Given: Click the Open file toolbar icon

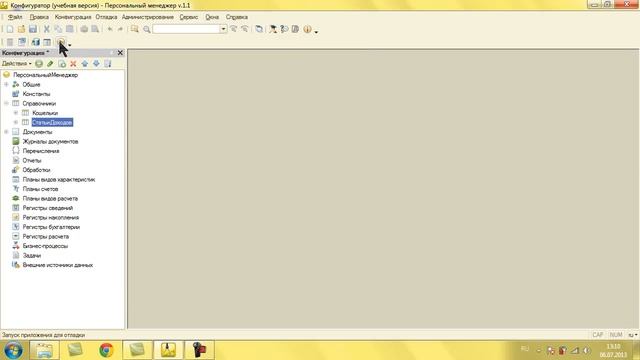Looking at the screenshot, I should pos(21,29).
